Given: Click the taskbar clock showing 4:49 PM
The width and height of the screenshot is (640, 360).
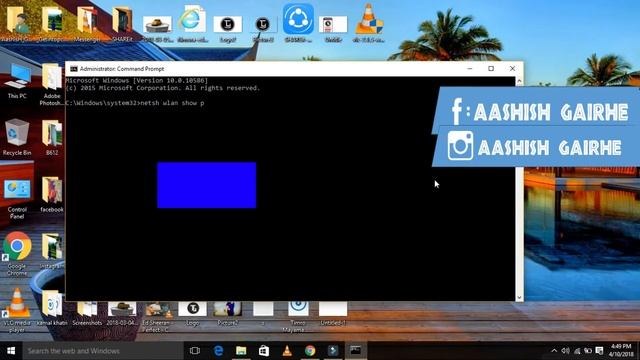Looking at the screenshot, I should pyautogui.click(x=621, y=351).
